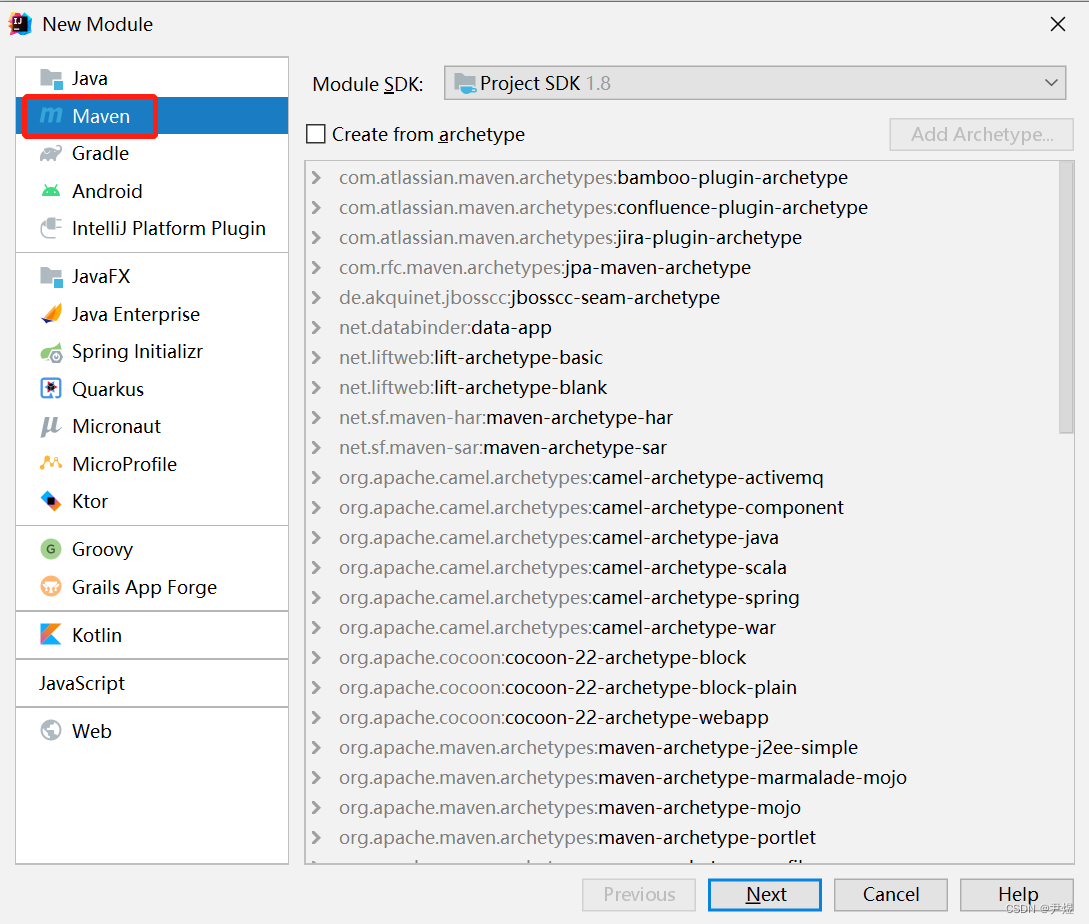Screen dimensions: 1089x924
Task: Click the Next button
Action: (x=765, y=895)
